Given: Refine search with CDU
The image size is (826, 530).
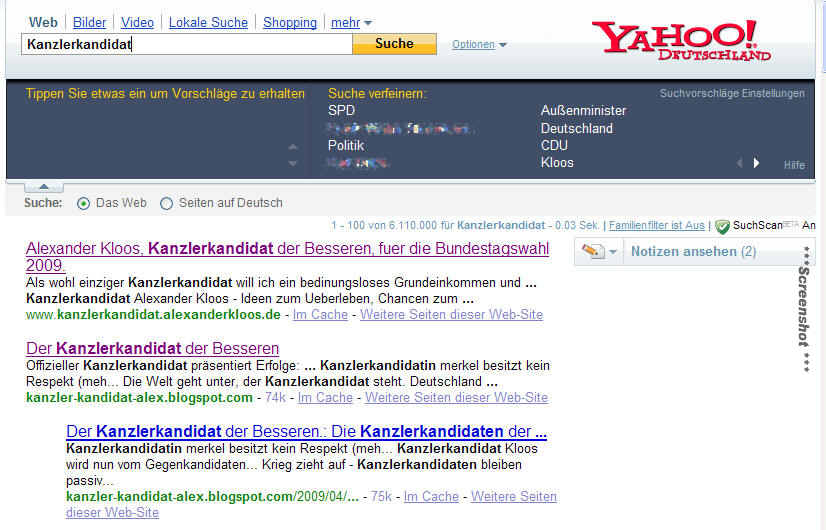Looking at the screenshot, I should (x=554, y=146).
